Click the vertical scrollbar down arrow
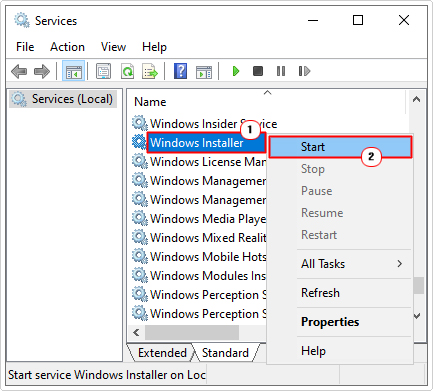The width and height of the screenshot is (433, 391). tap(417, 315)
